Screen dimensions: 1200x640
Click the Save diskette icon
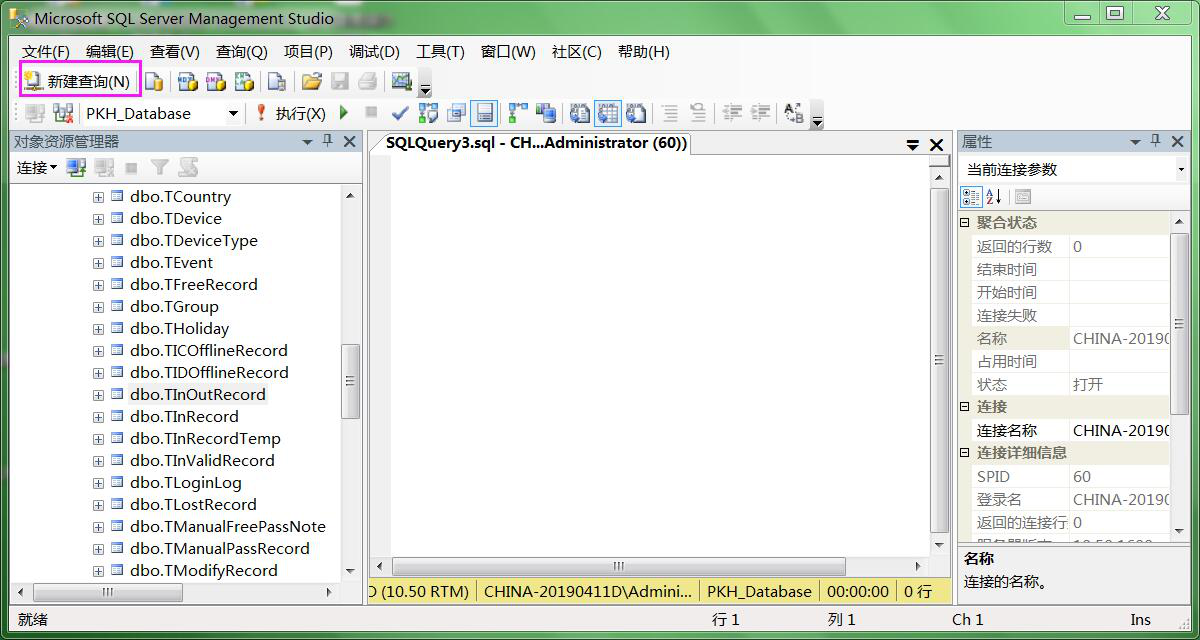tap(340, 82)
